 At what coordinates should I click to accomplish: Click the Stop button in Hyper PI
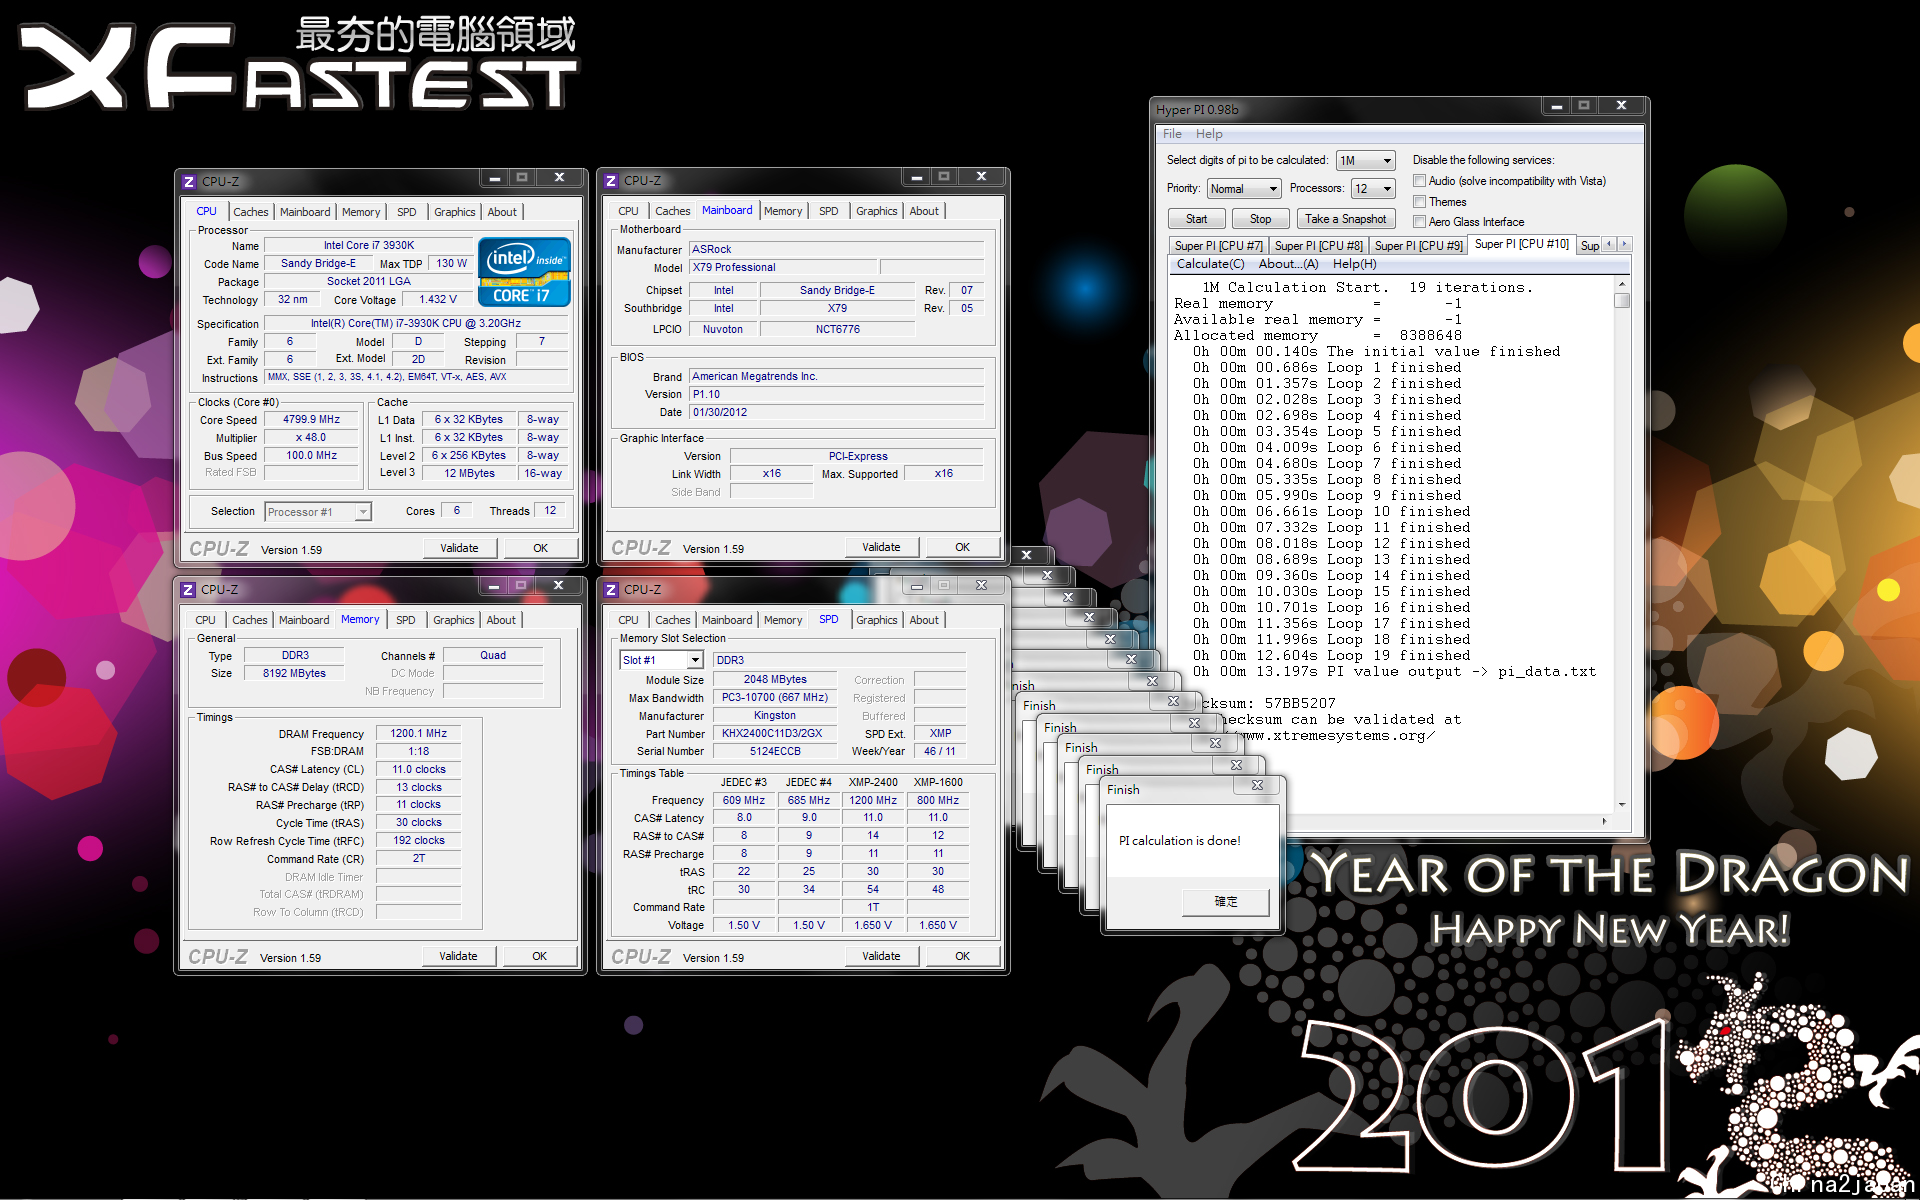tap(1260, 219)
